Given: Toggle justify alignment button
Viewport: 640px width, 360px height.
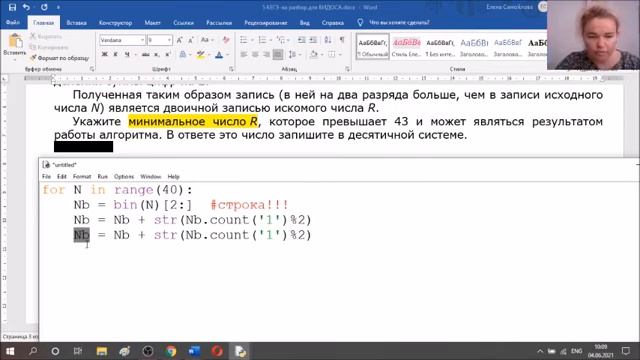Looking at the screenshot, I should pos(278,54).
